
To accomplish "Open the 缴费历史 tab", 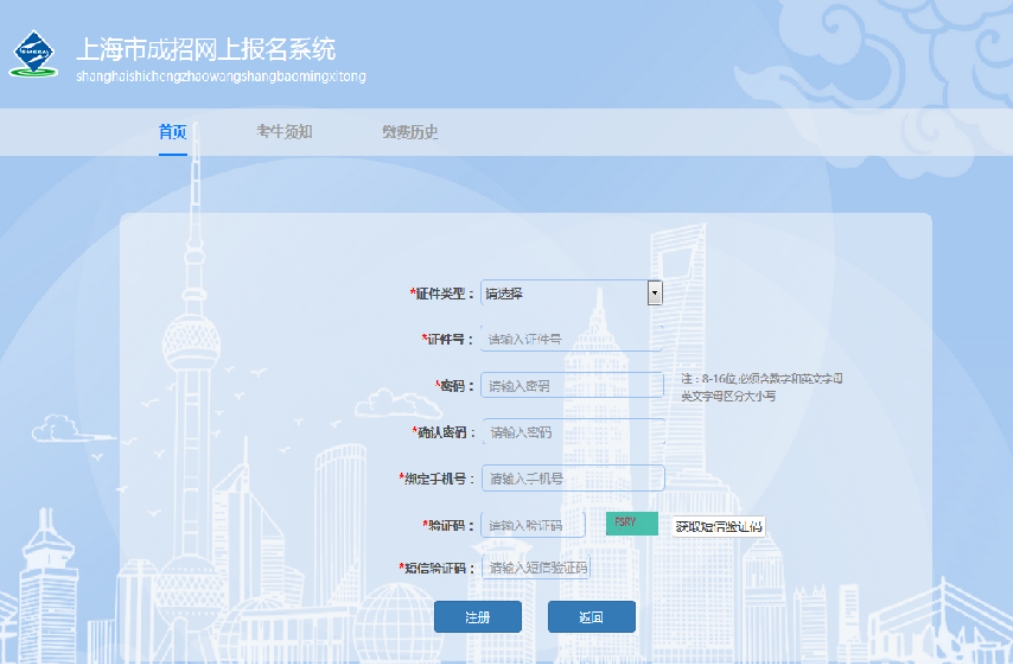I will click(x=410, y=132).
